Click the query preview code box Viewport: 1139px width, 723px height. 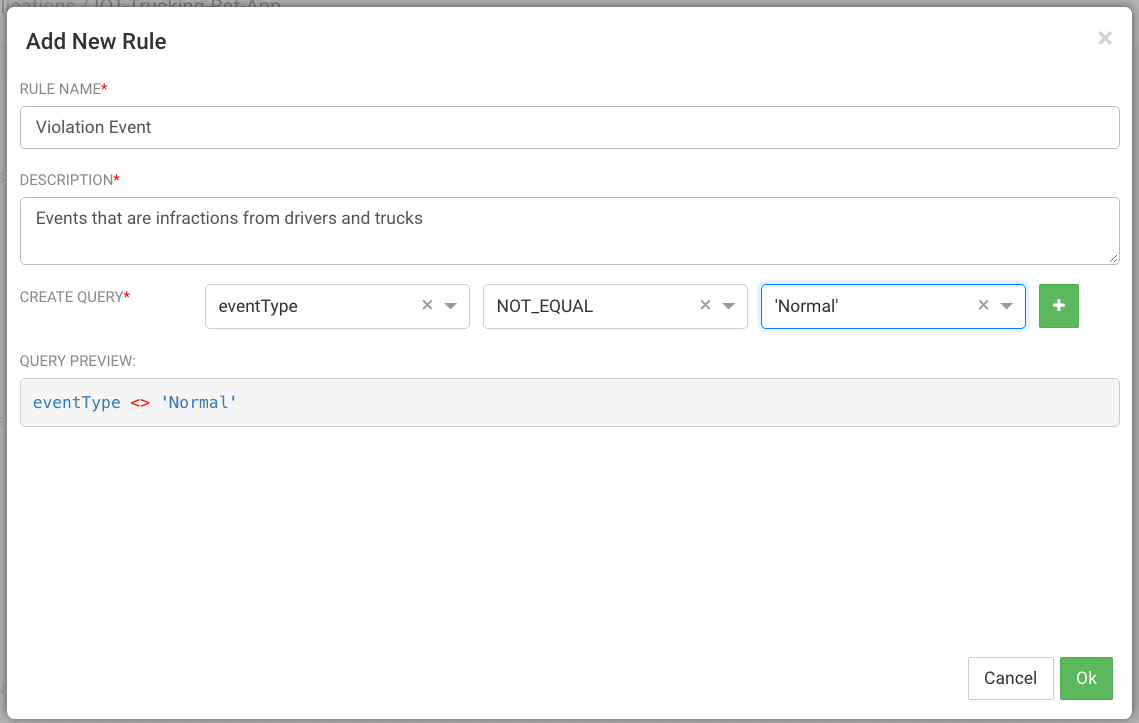click(x=570, y=403)
